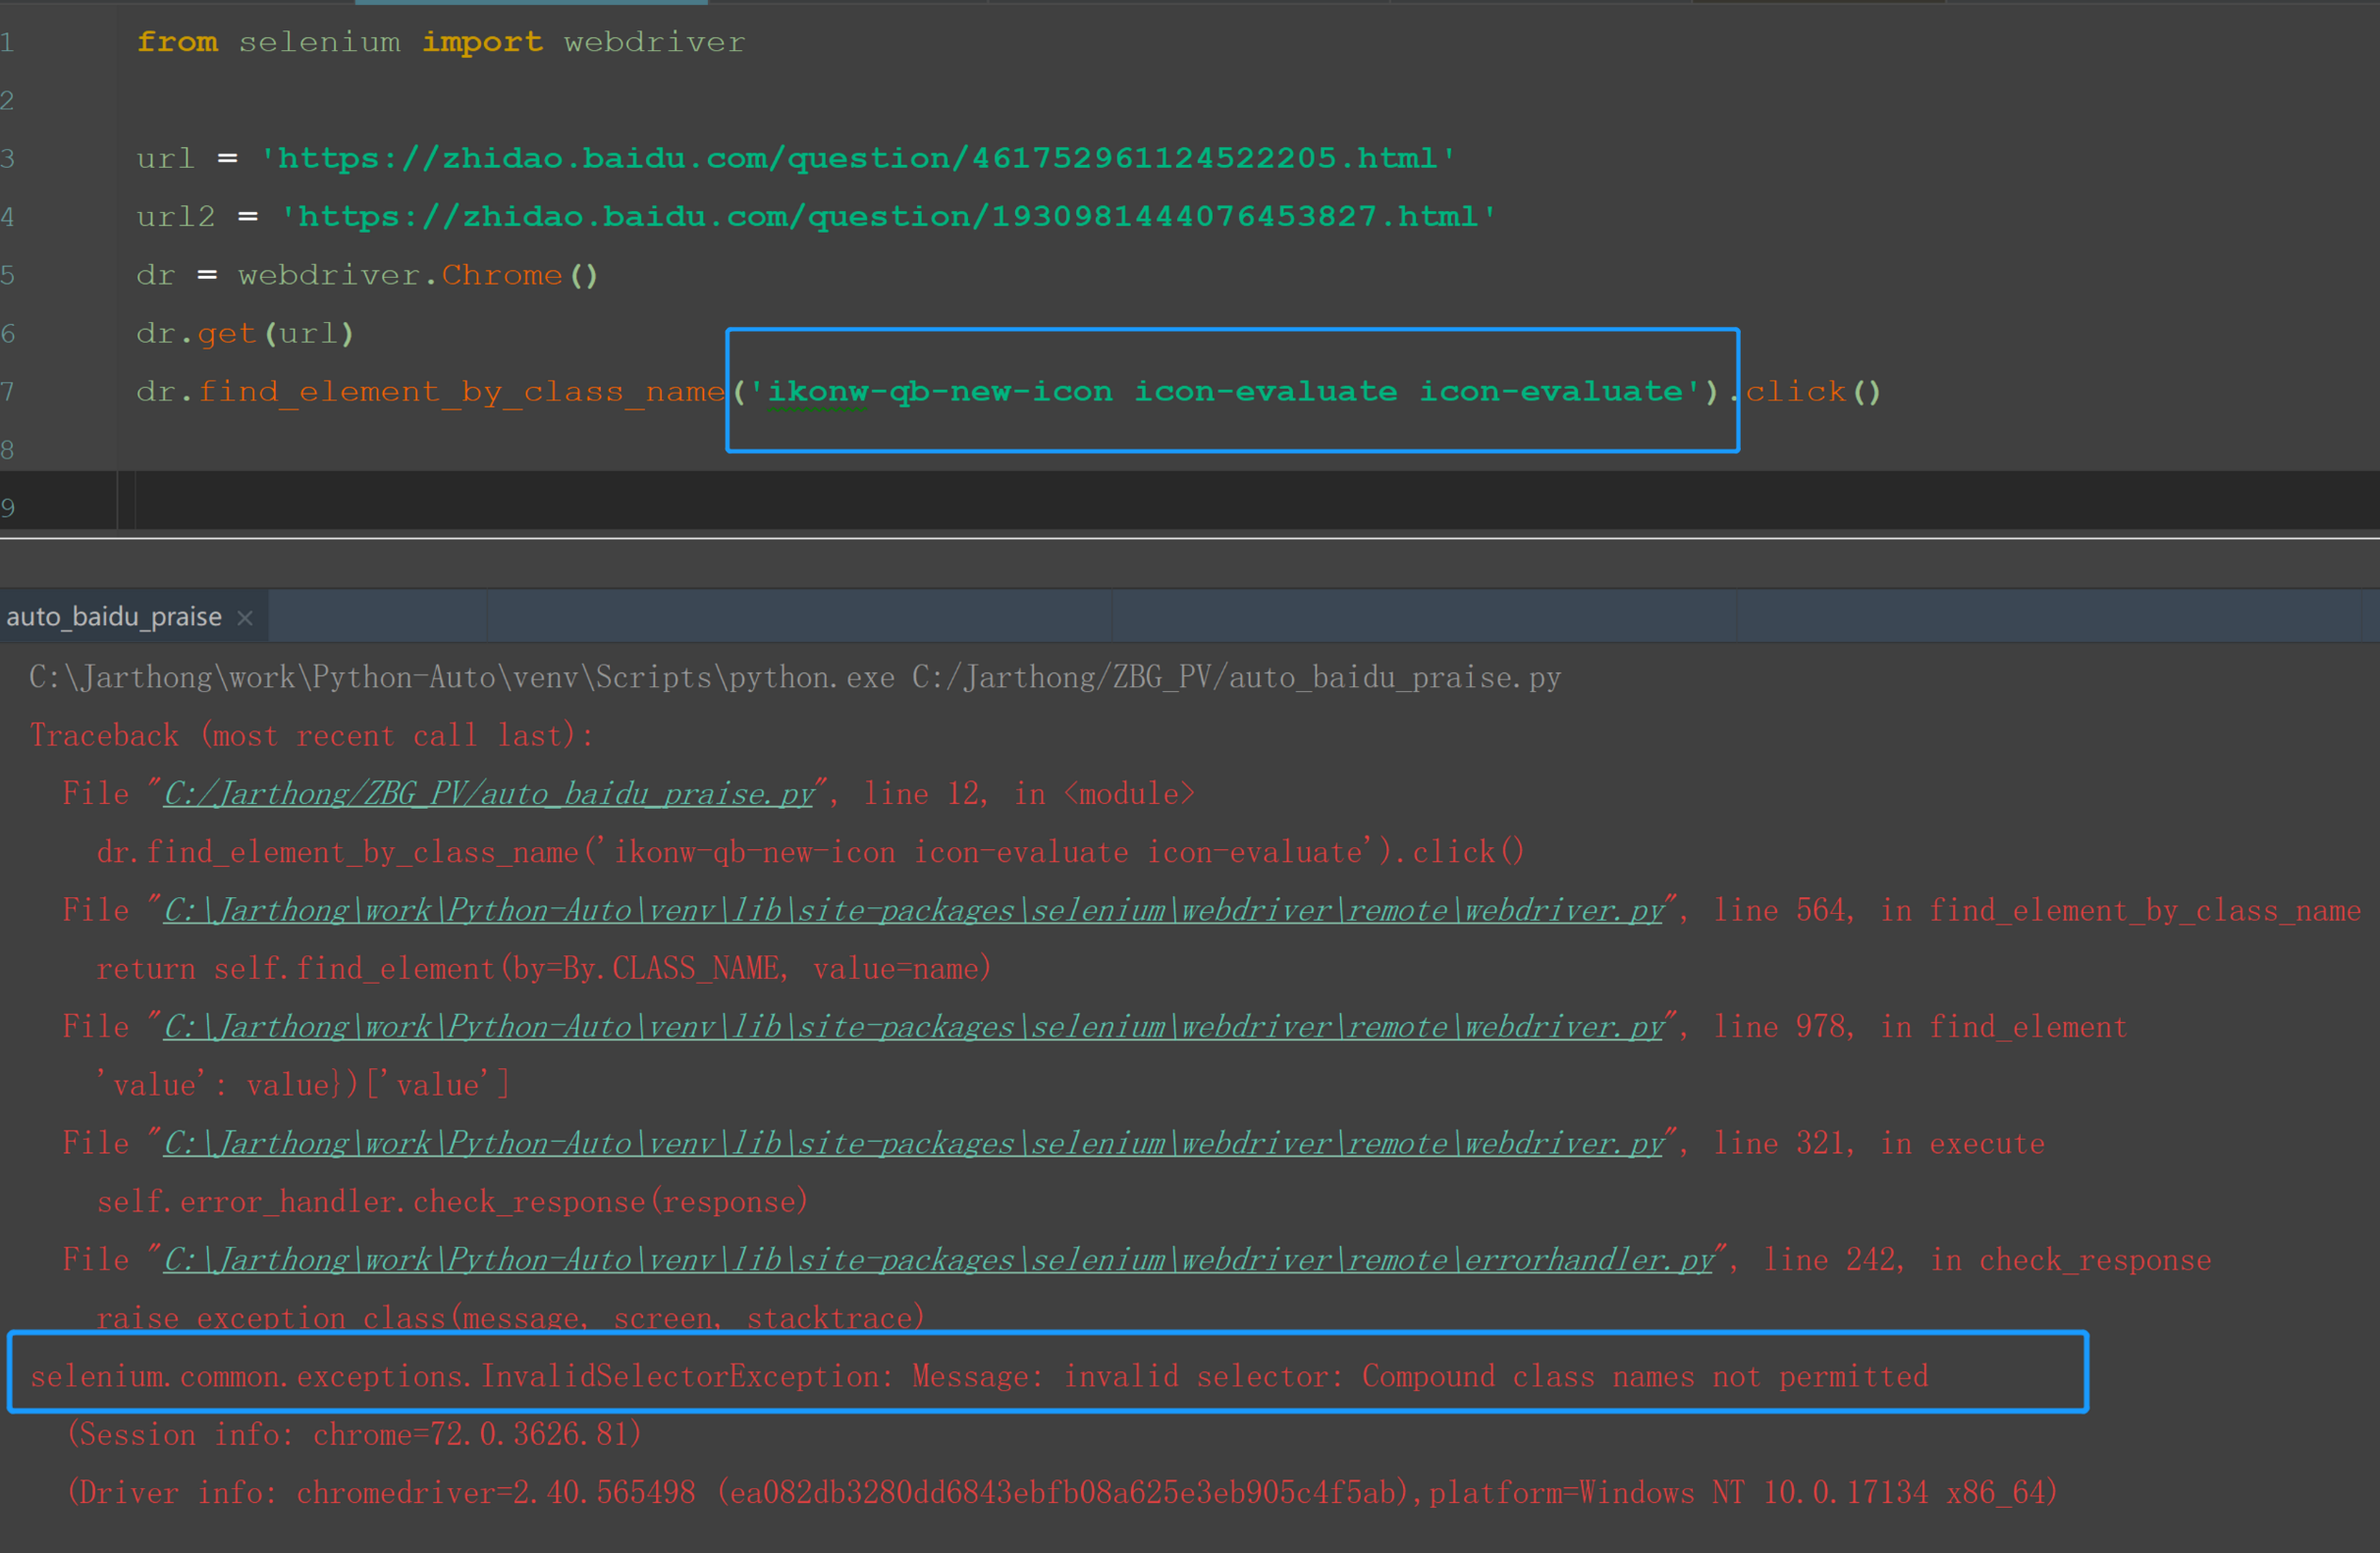Click the 'ikonw-qb-new-icon' class string
Image resolution: width=2380 pixels, height=1553 pixels.
[x=938, y=391]
